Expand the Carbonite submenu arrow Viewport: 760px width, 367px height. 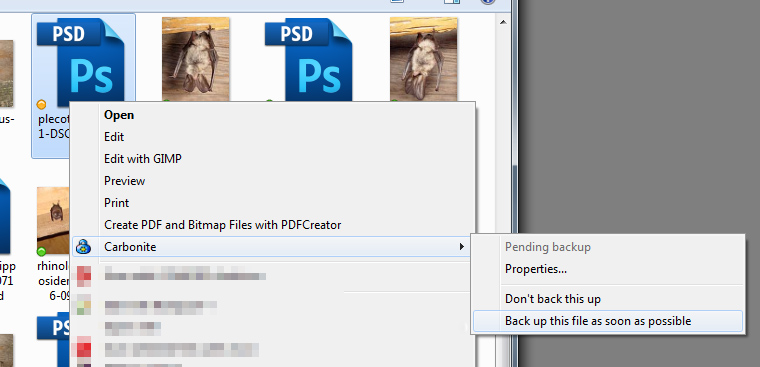click(461, 247)
